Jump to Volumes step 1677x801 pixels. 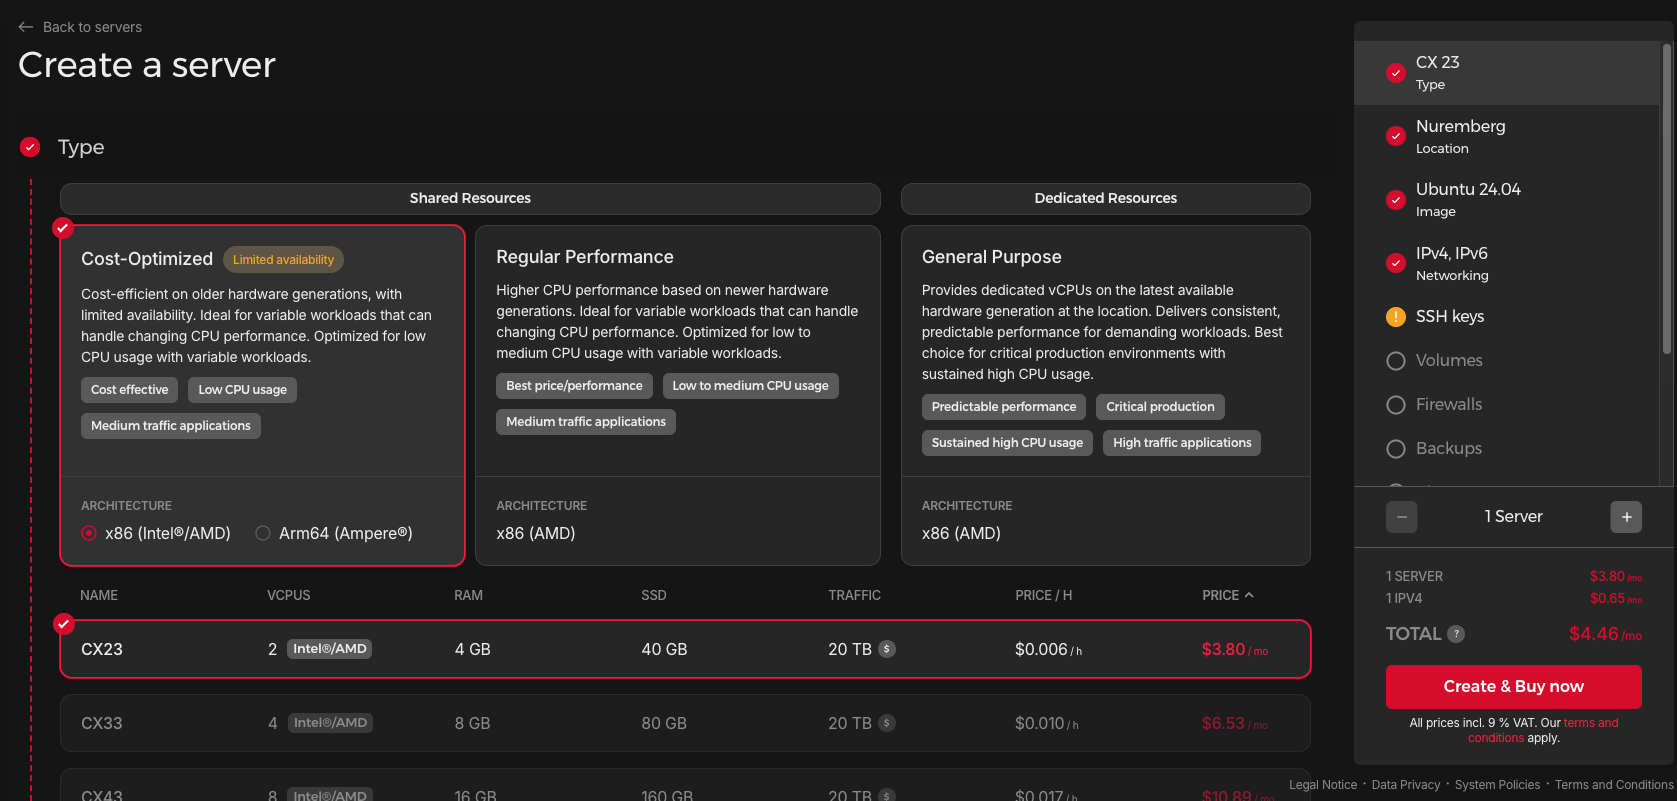point(1506,360)
